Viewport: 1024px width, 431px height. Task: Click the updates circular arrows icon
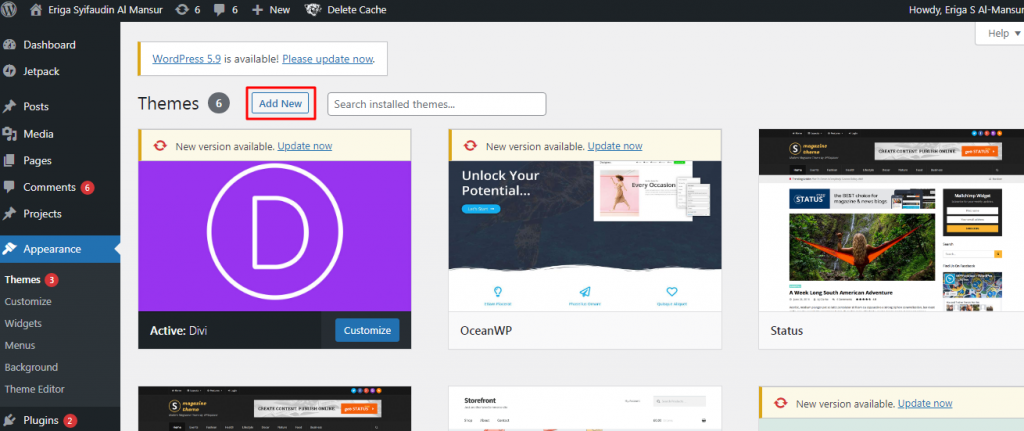(x=183, y=10)
